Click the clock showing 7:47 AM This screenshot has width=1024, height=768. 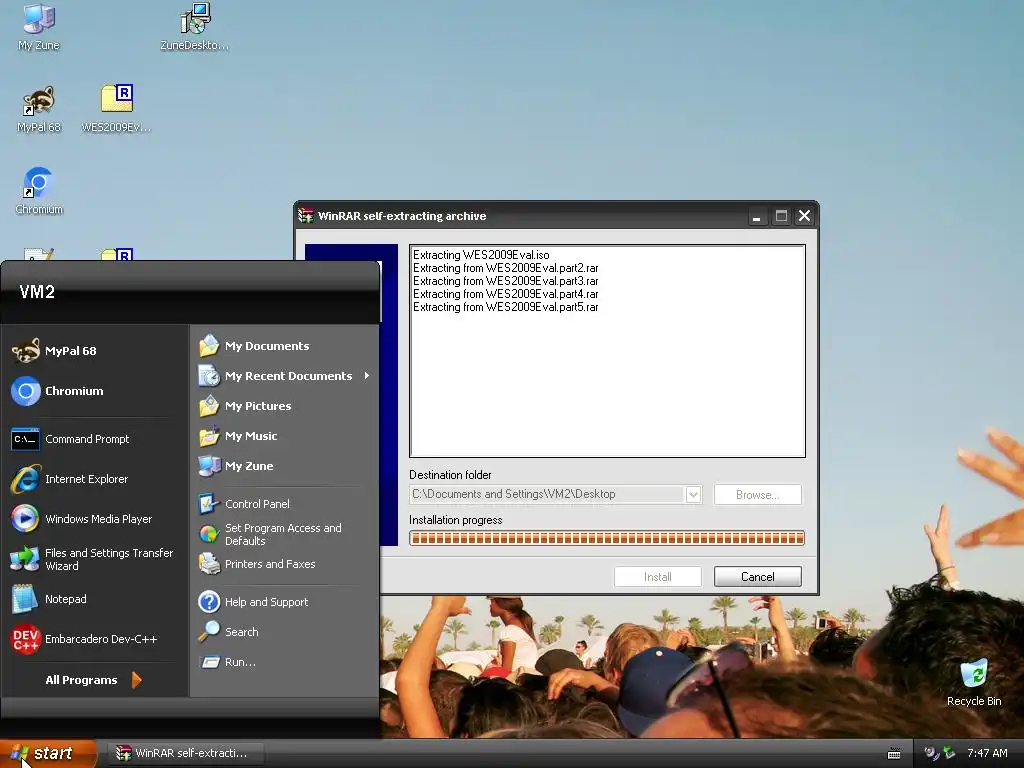tap(987, 754)
